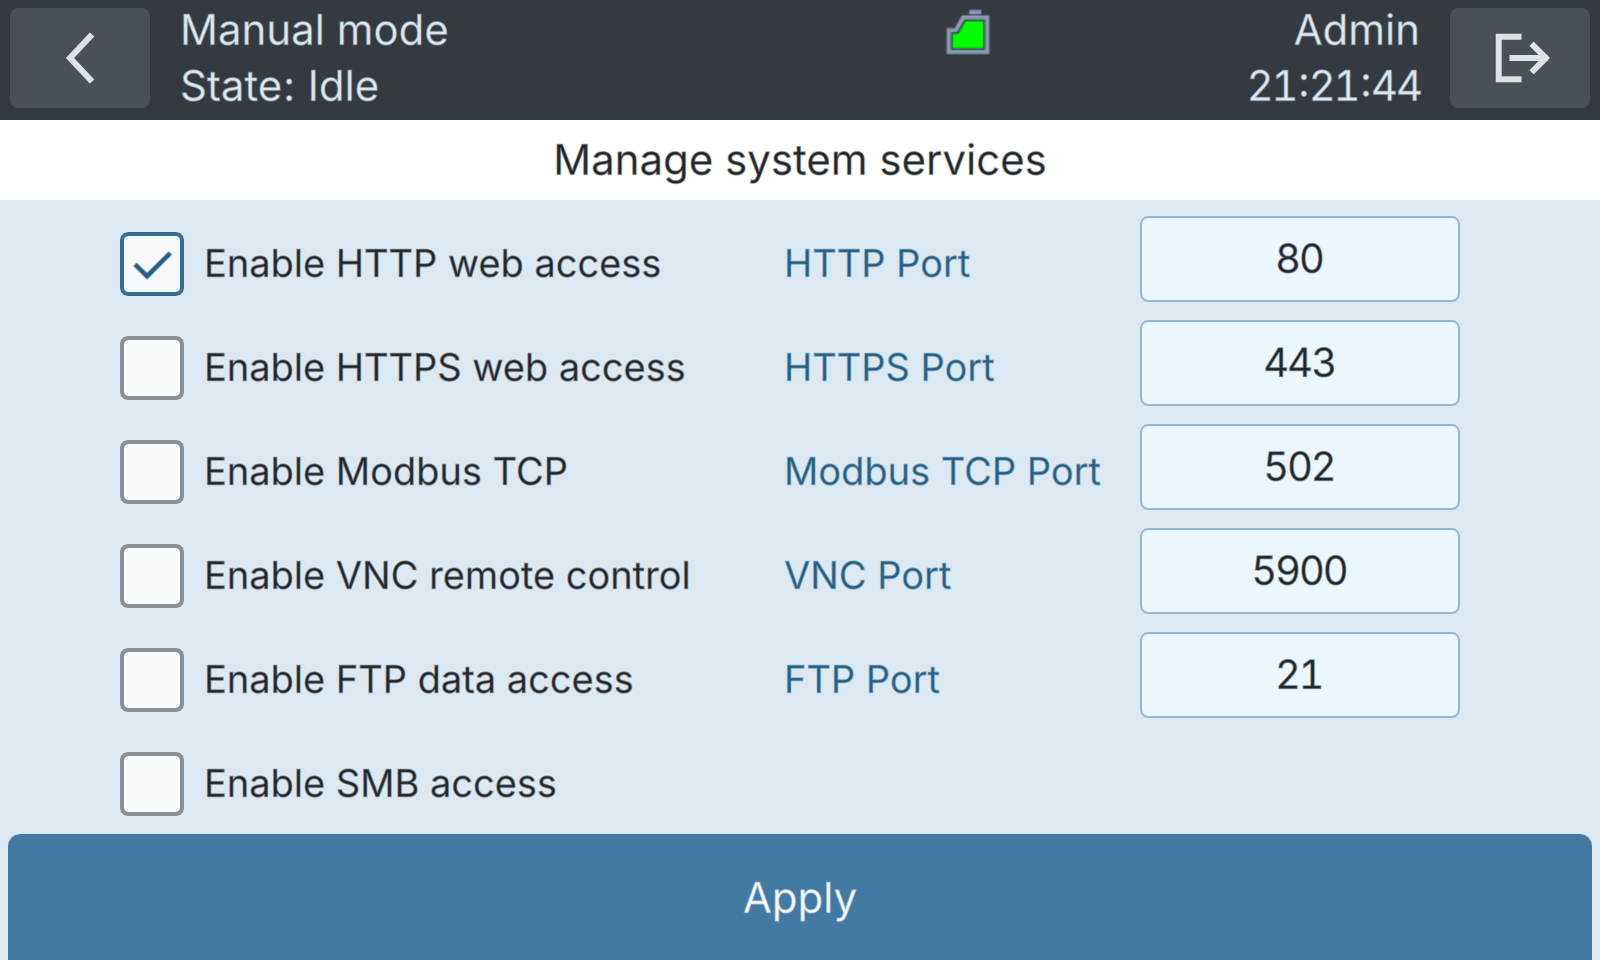The width and height of the screenshot is (1600, 960).
Task: Enable VNC remote control checkbox
Action: click(x=152, y=576)
